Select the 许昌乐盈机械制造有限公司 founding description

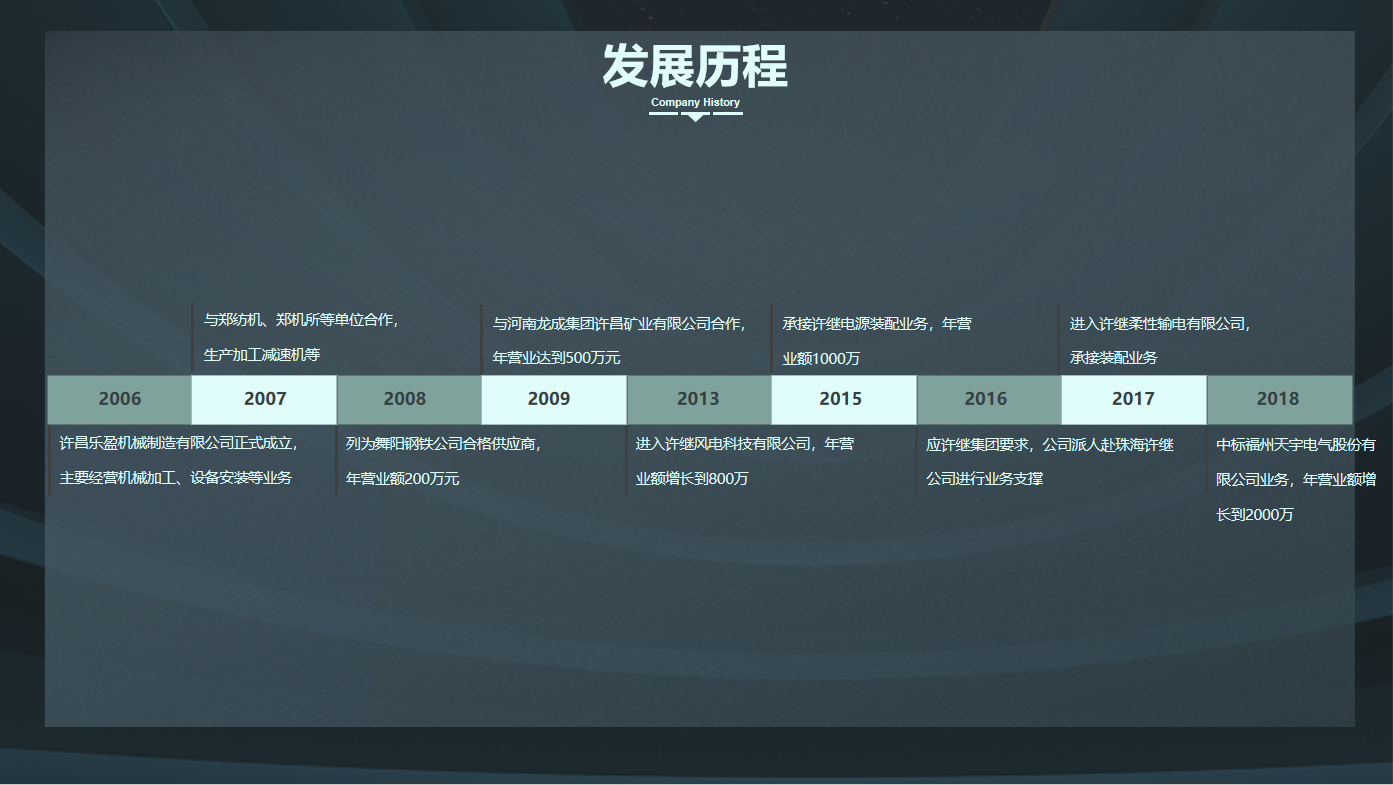coord(178,460)
